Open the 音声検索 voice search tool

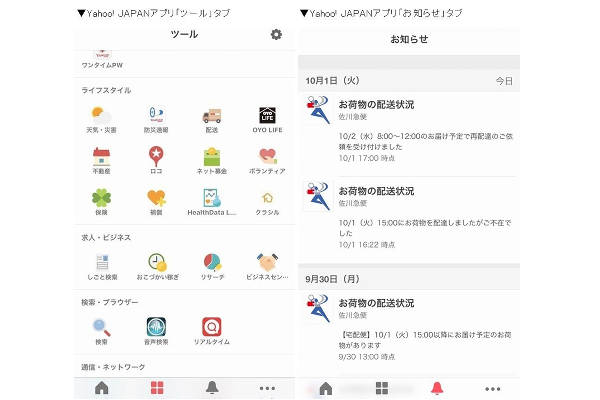(x=156, y=331)
